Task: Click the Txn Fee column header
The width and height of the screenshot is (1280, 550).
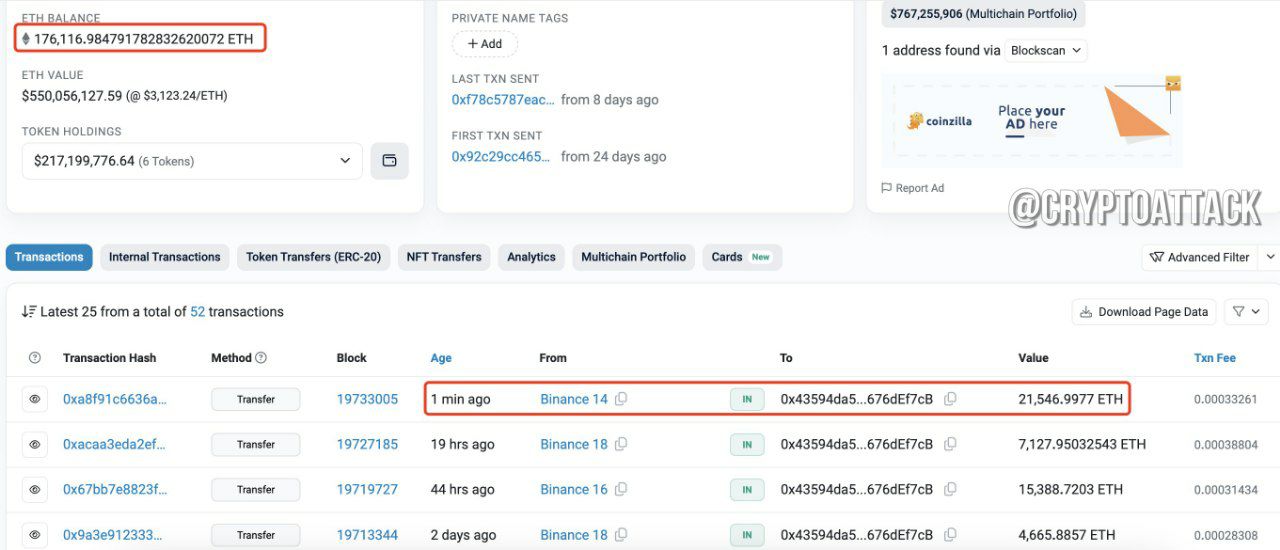Action: point(1215,358)
